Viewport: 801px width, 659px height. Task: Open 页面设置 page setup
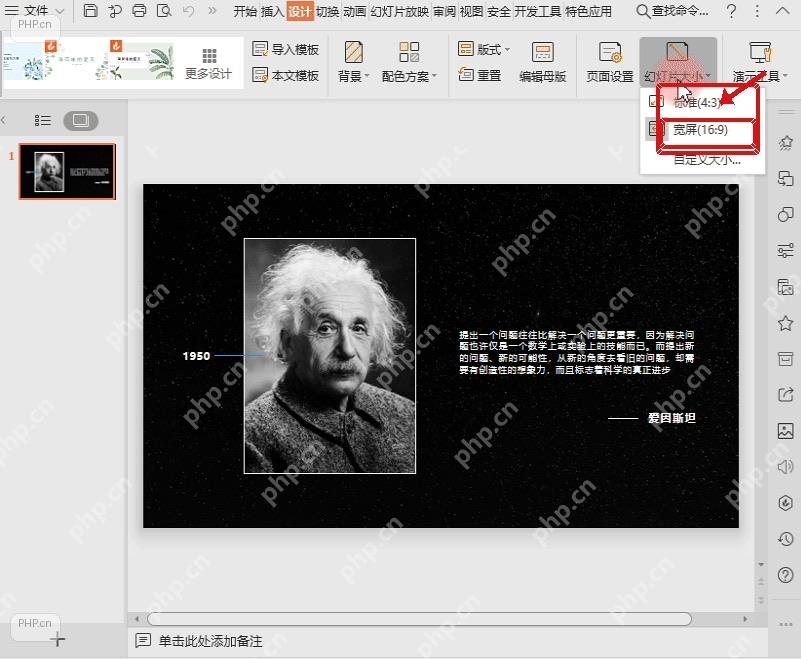[610, 62]
